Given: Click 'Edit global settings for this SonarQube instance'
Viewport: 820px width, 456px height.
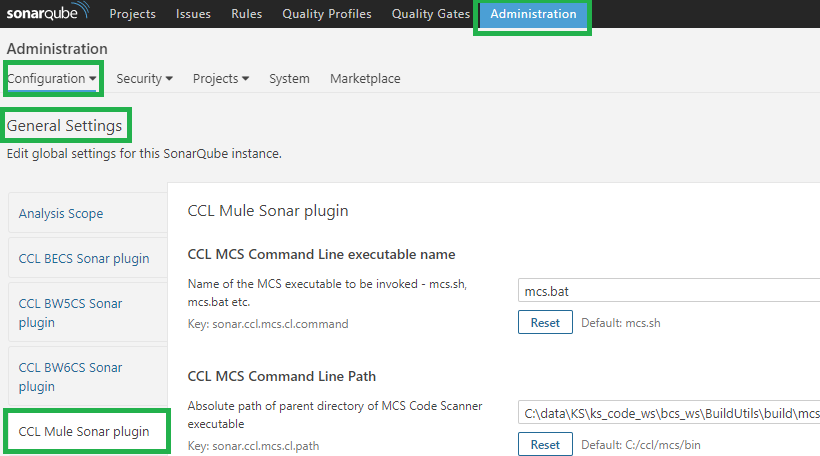Looking at the screenshot, I should pyautogui.click(x=144, y=153).
